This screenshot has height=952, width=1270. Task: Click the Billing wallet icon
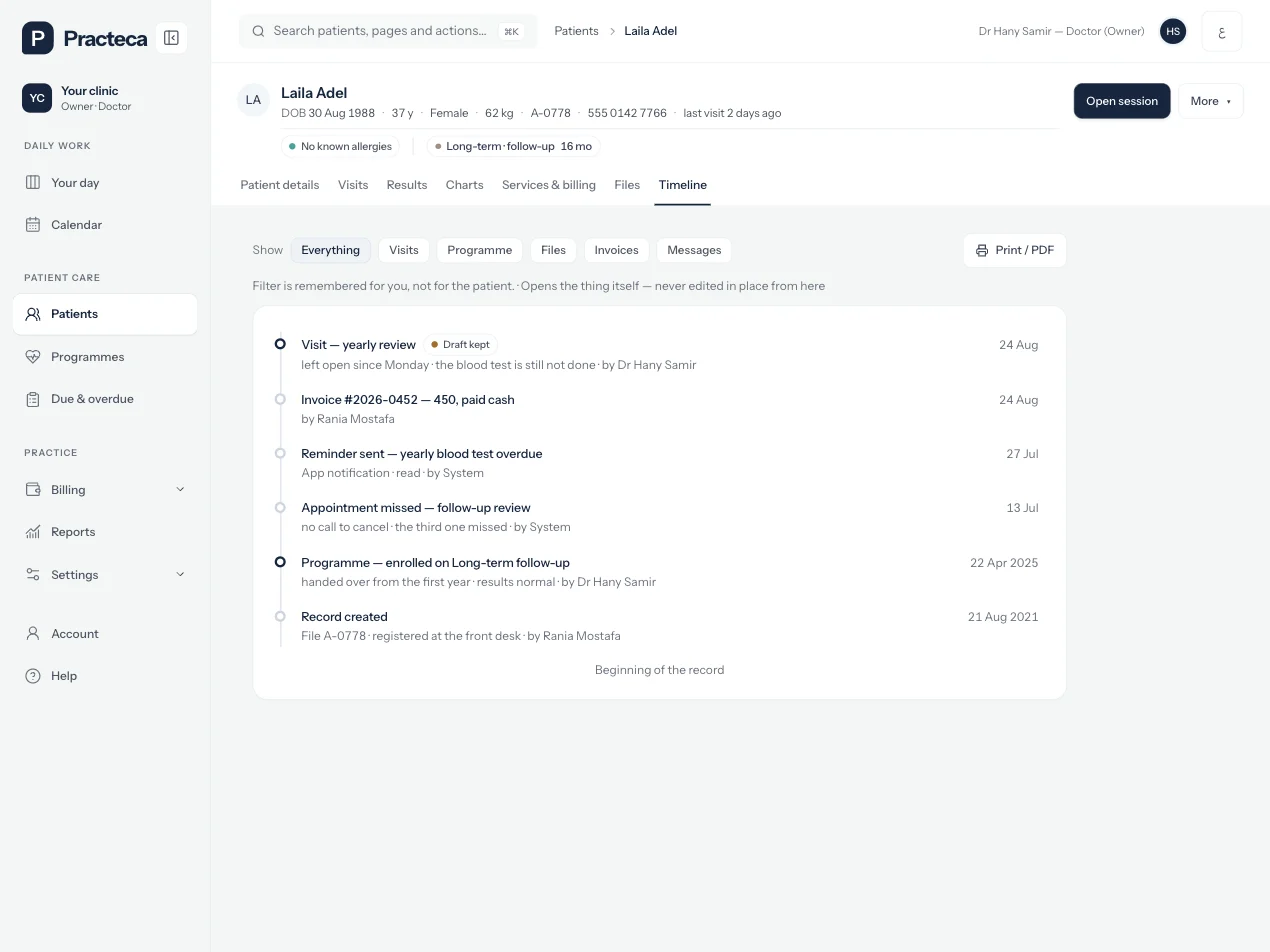coord(33,490)
